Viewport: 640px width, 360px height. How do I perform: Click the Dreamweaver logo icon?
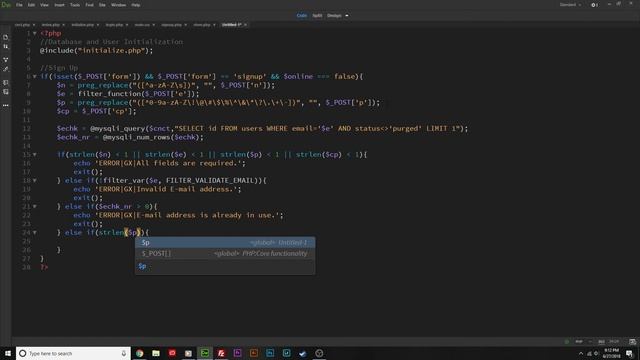(6, 5)
